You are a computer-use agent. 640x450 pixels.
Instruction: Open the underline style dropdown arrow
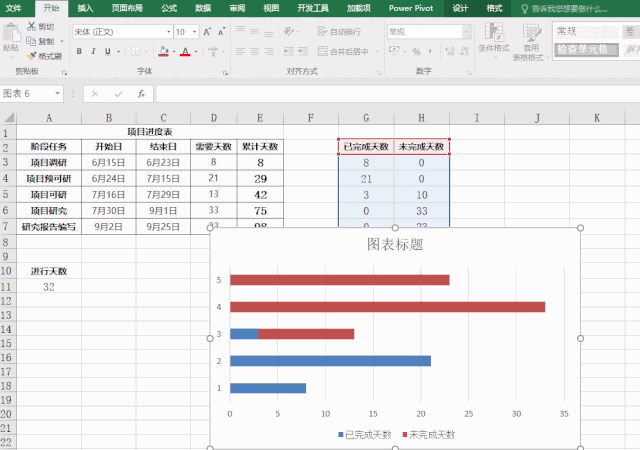pos(119,51)
